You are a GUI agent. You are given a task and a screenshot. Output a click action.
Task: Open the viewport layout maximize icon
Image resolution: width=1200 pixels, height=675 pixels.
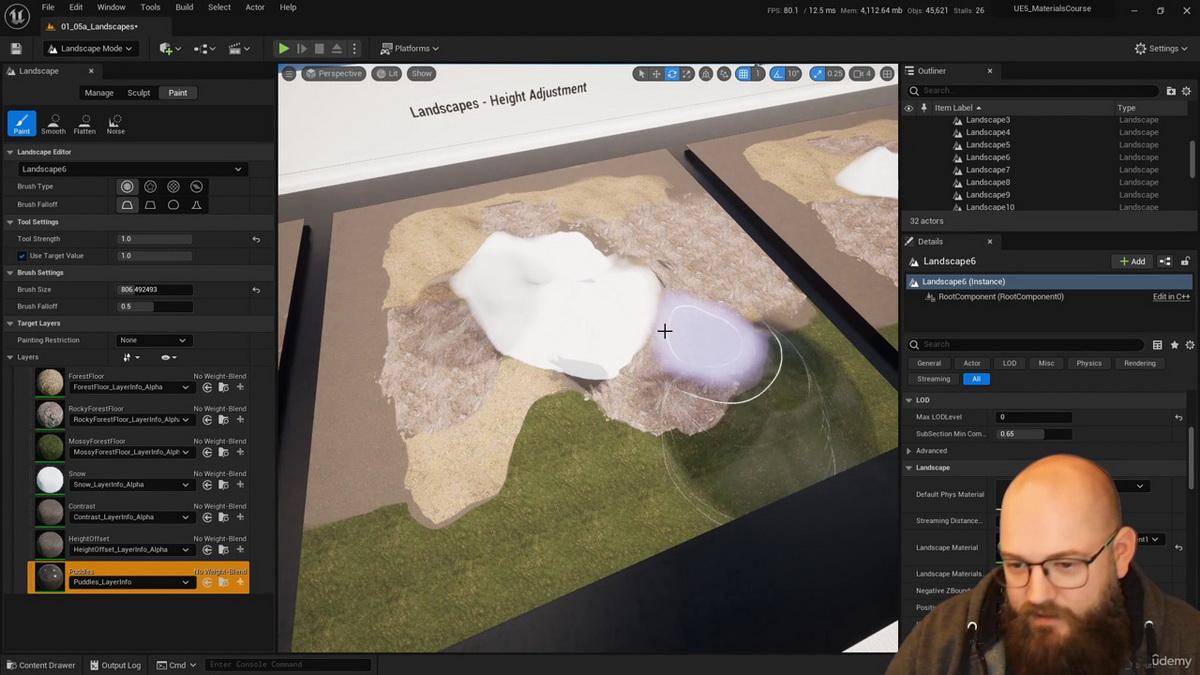click(x=887, y=74)
